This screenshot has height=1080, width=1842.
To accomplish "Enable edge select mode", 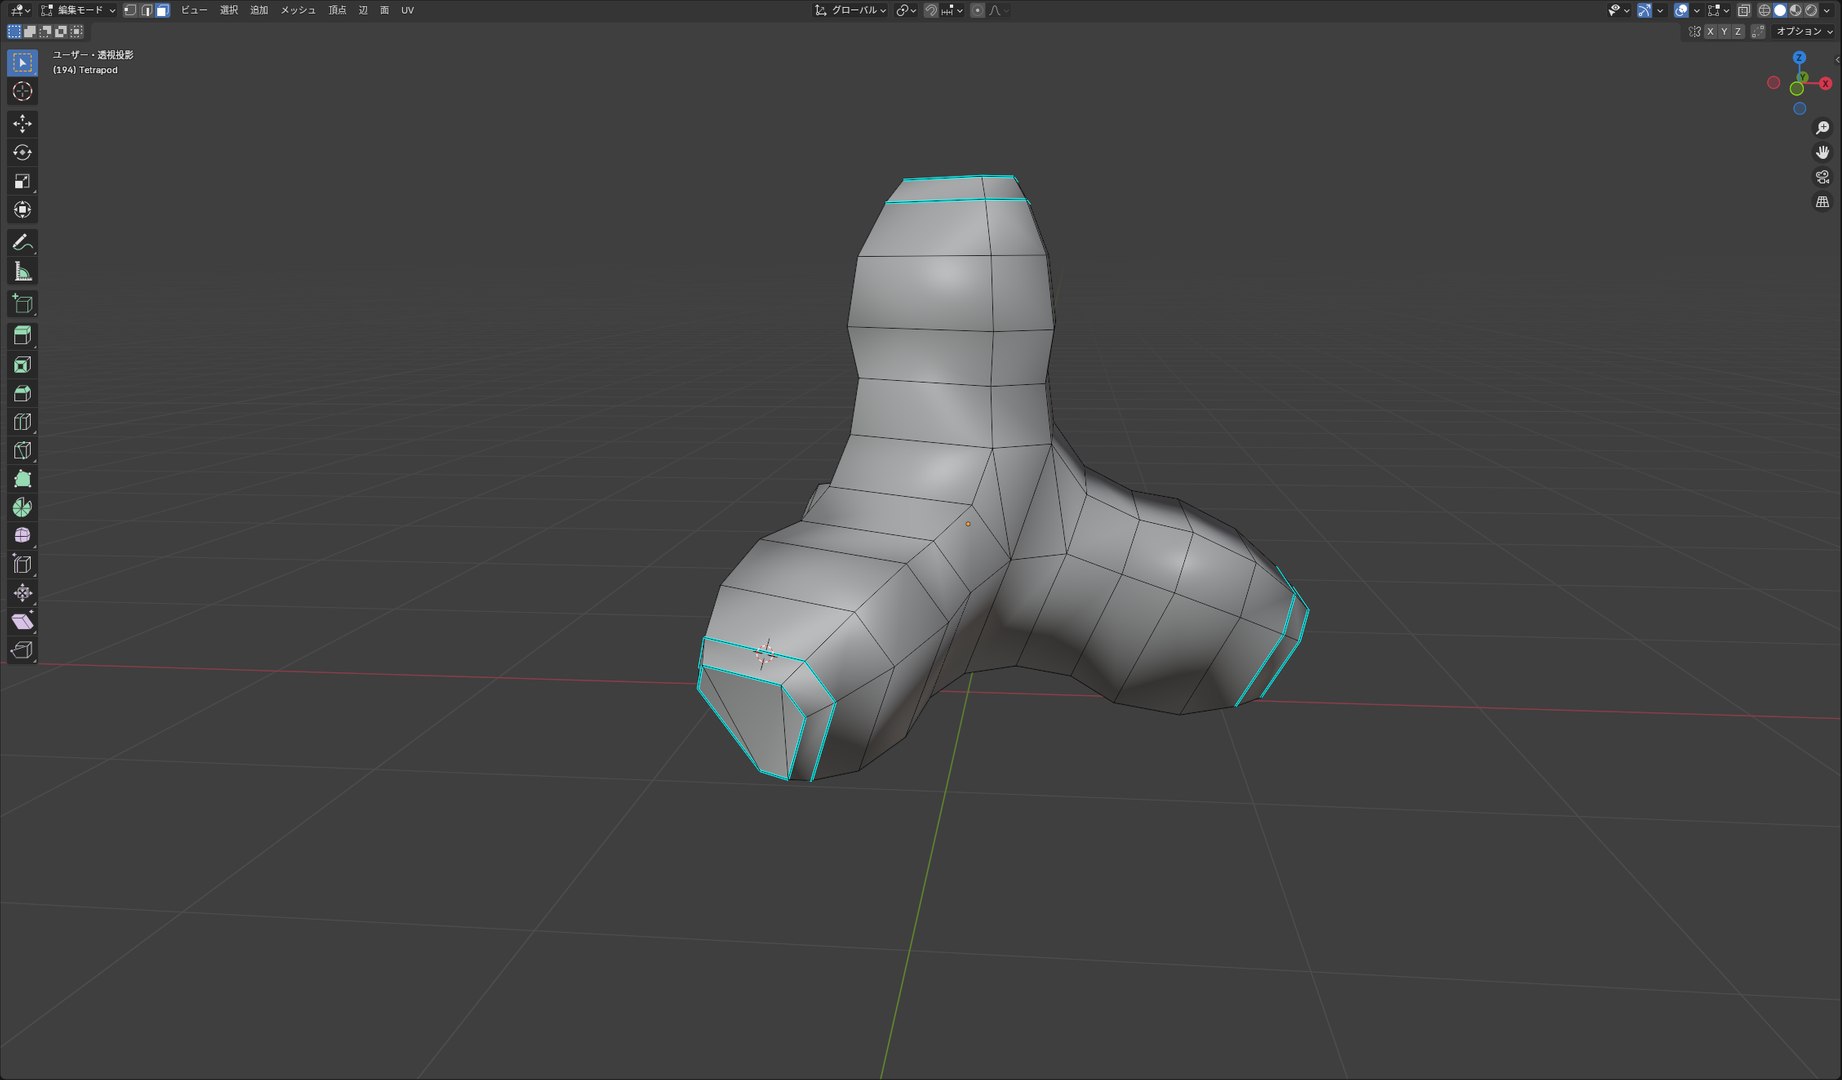I will pyautogui.click(x=146, y=10).
